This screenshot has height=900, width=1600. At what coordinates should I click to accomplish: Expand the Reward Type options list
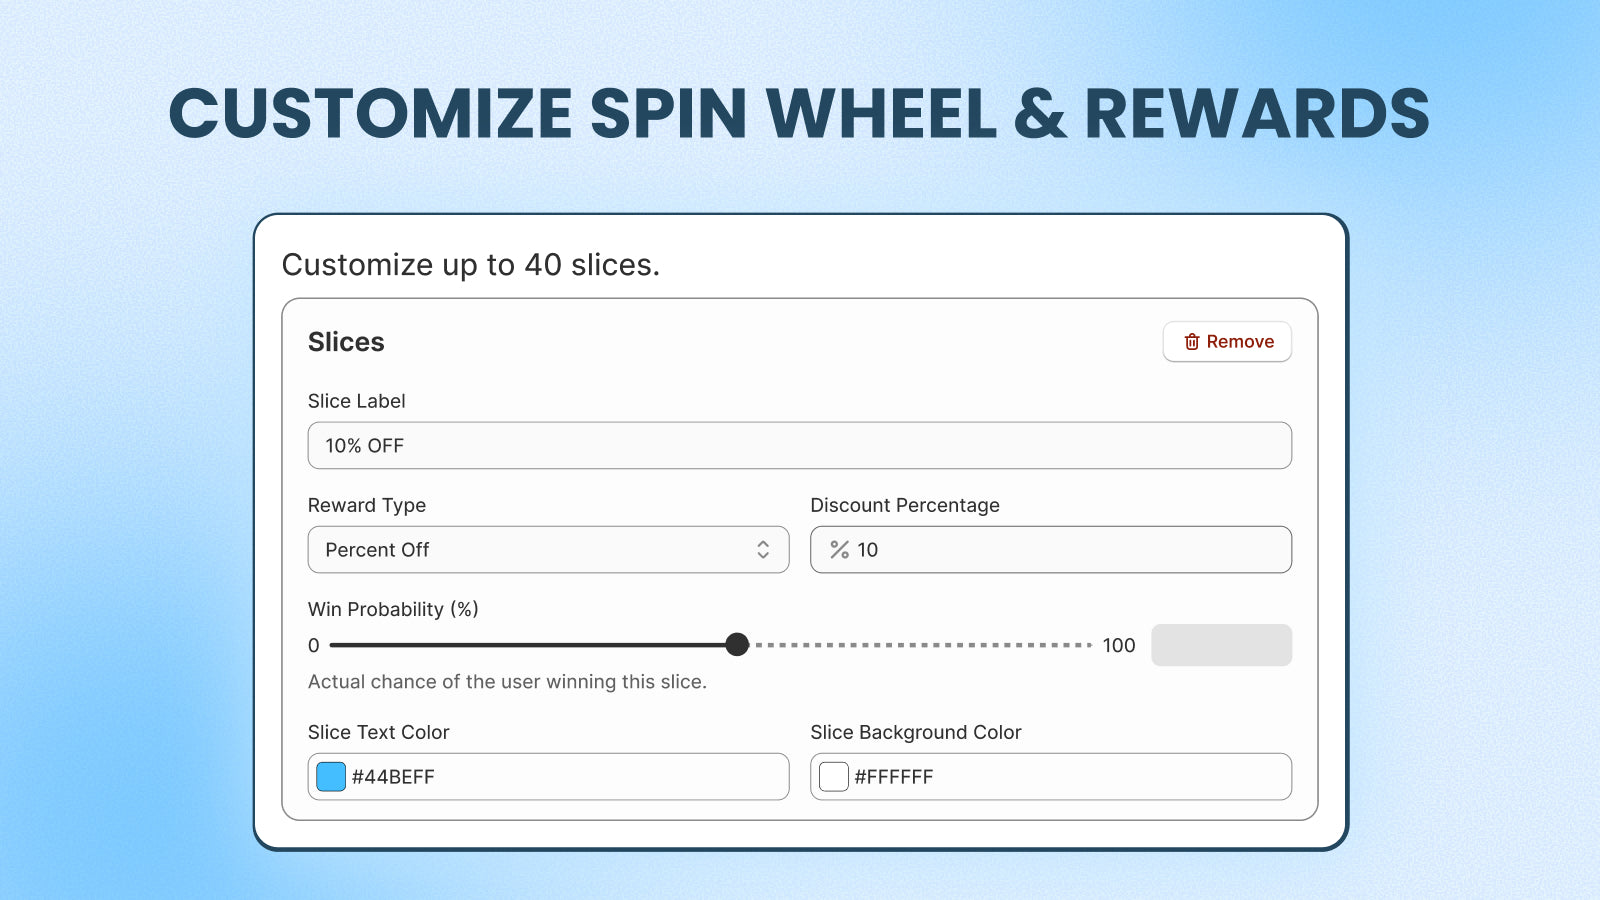click(x=547, y=549)
